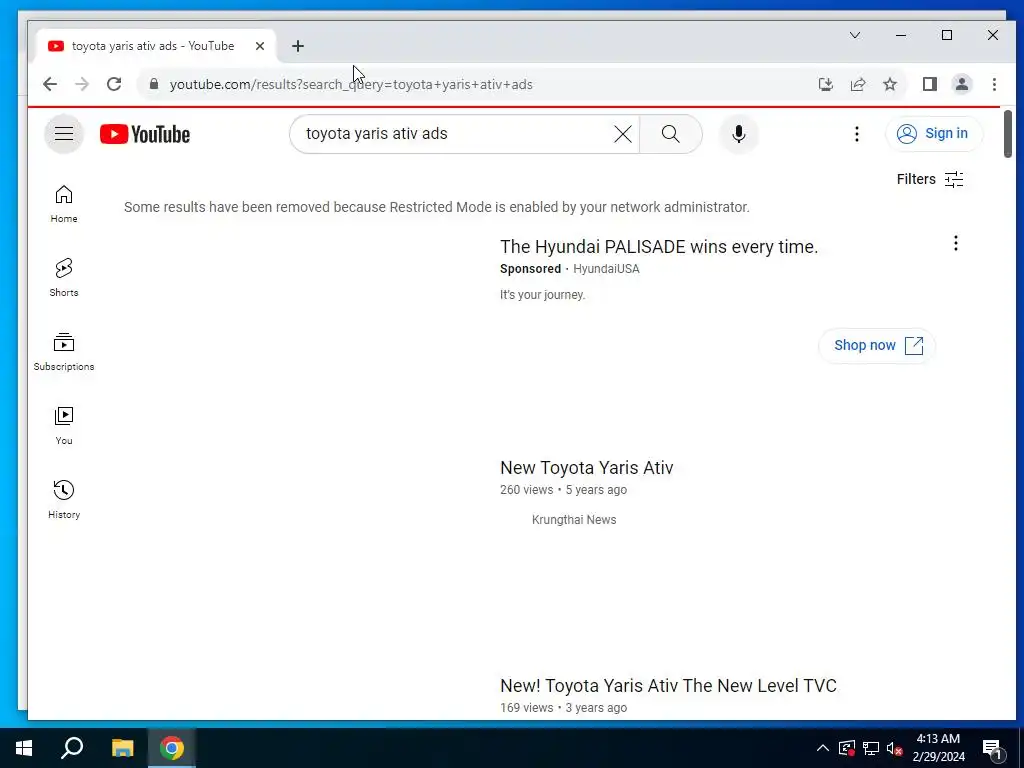Image resolution: width=1024 pixels, height=768 pixels.
Task: Open the Windows Start menu
Action: (24, 748)
